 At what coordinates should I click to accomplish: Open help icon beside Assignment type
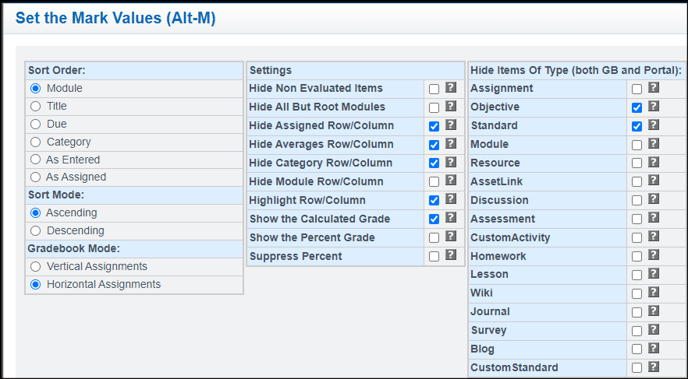click(x=654, y=88)
